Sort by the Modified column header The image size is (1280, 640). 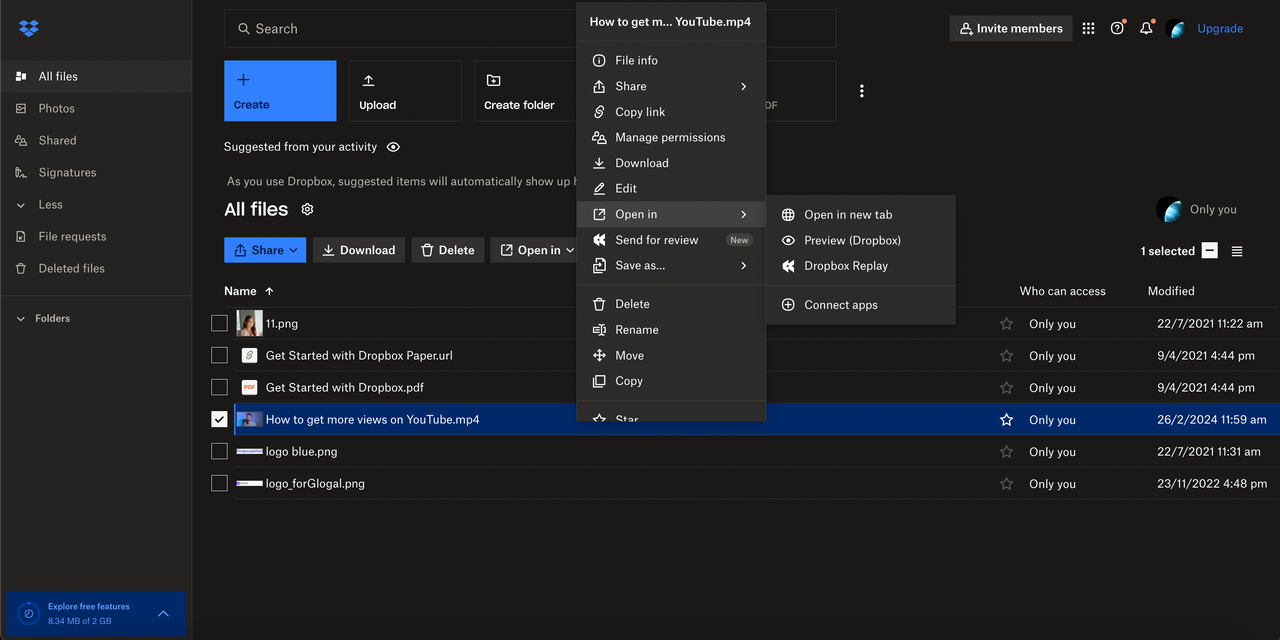click(1171, 291)
